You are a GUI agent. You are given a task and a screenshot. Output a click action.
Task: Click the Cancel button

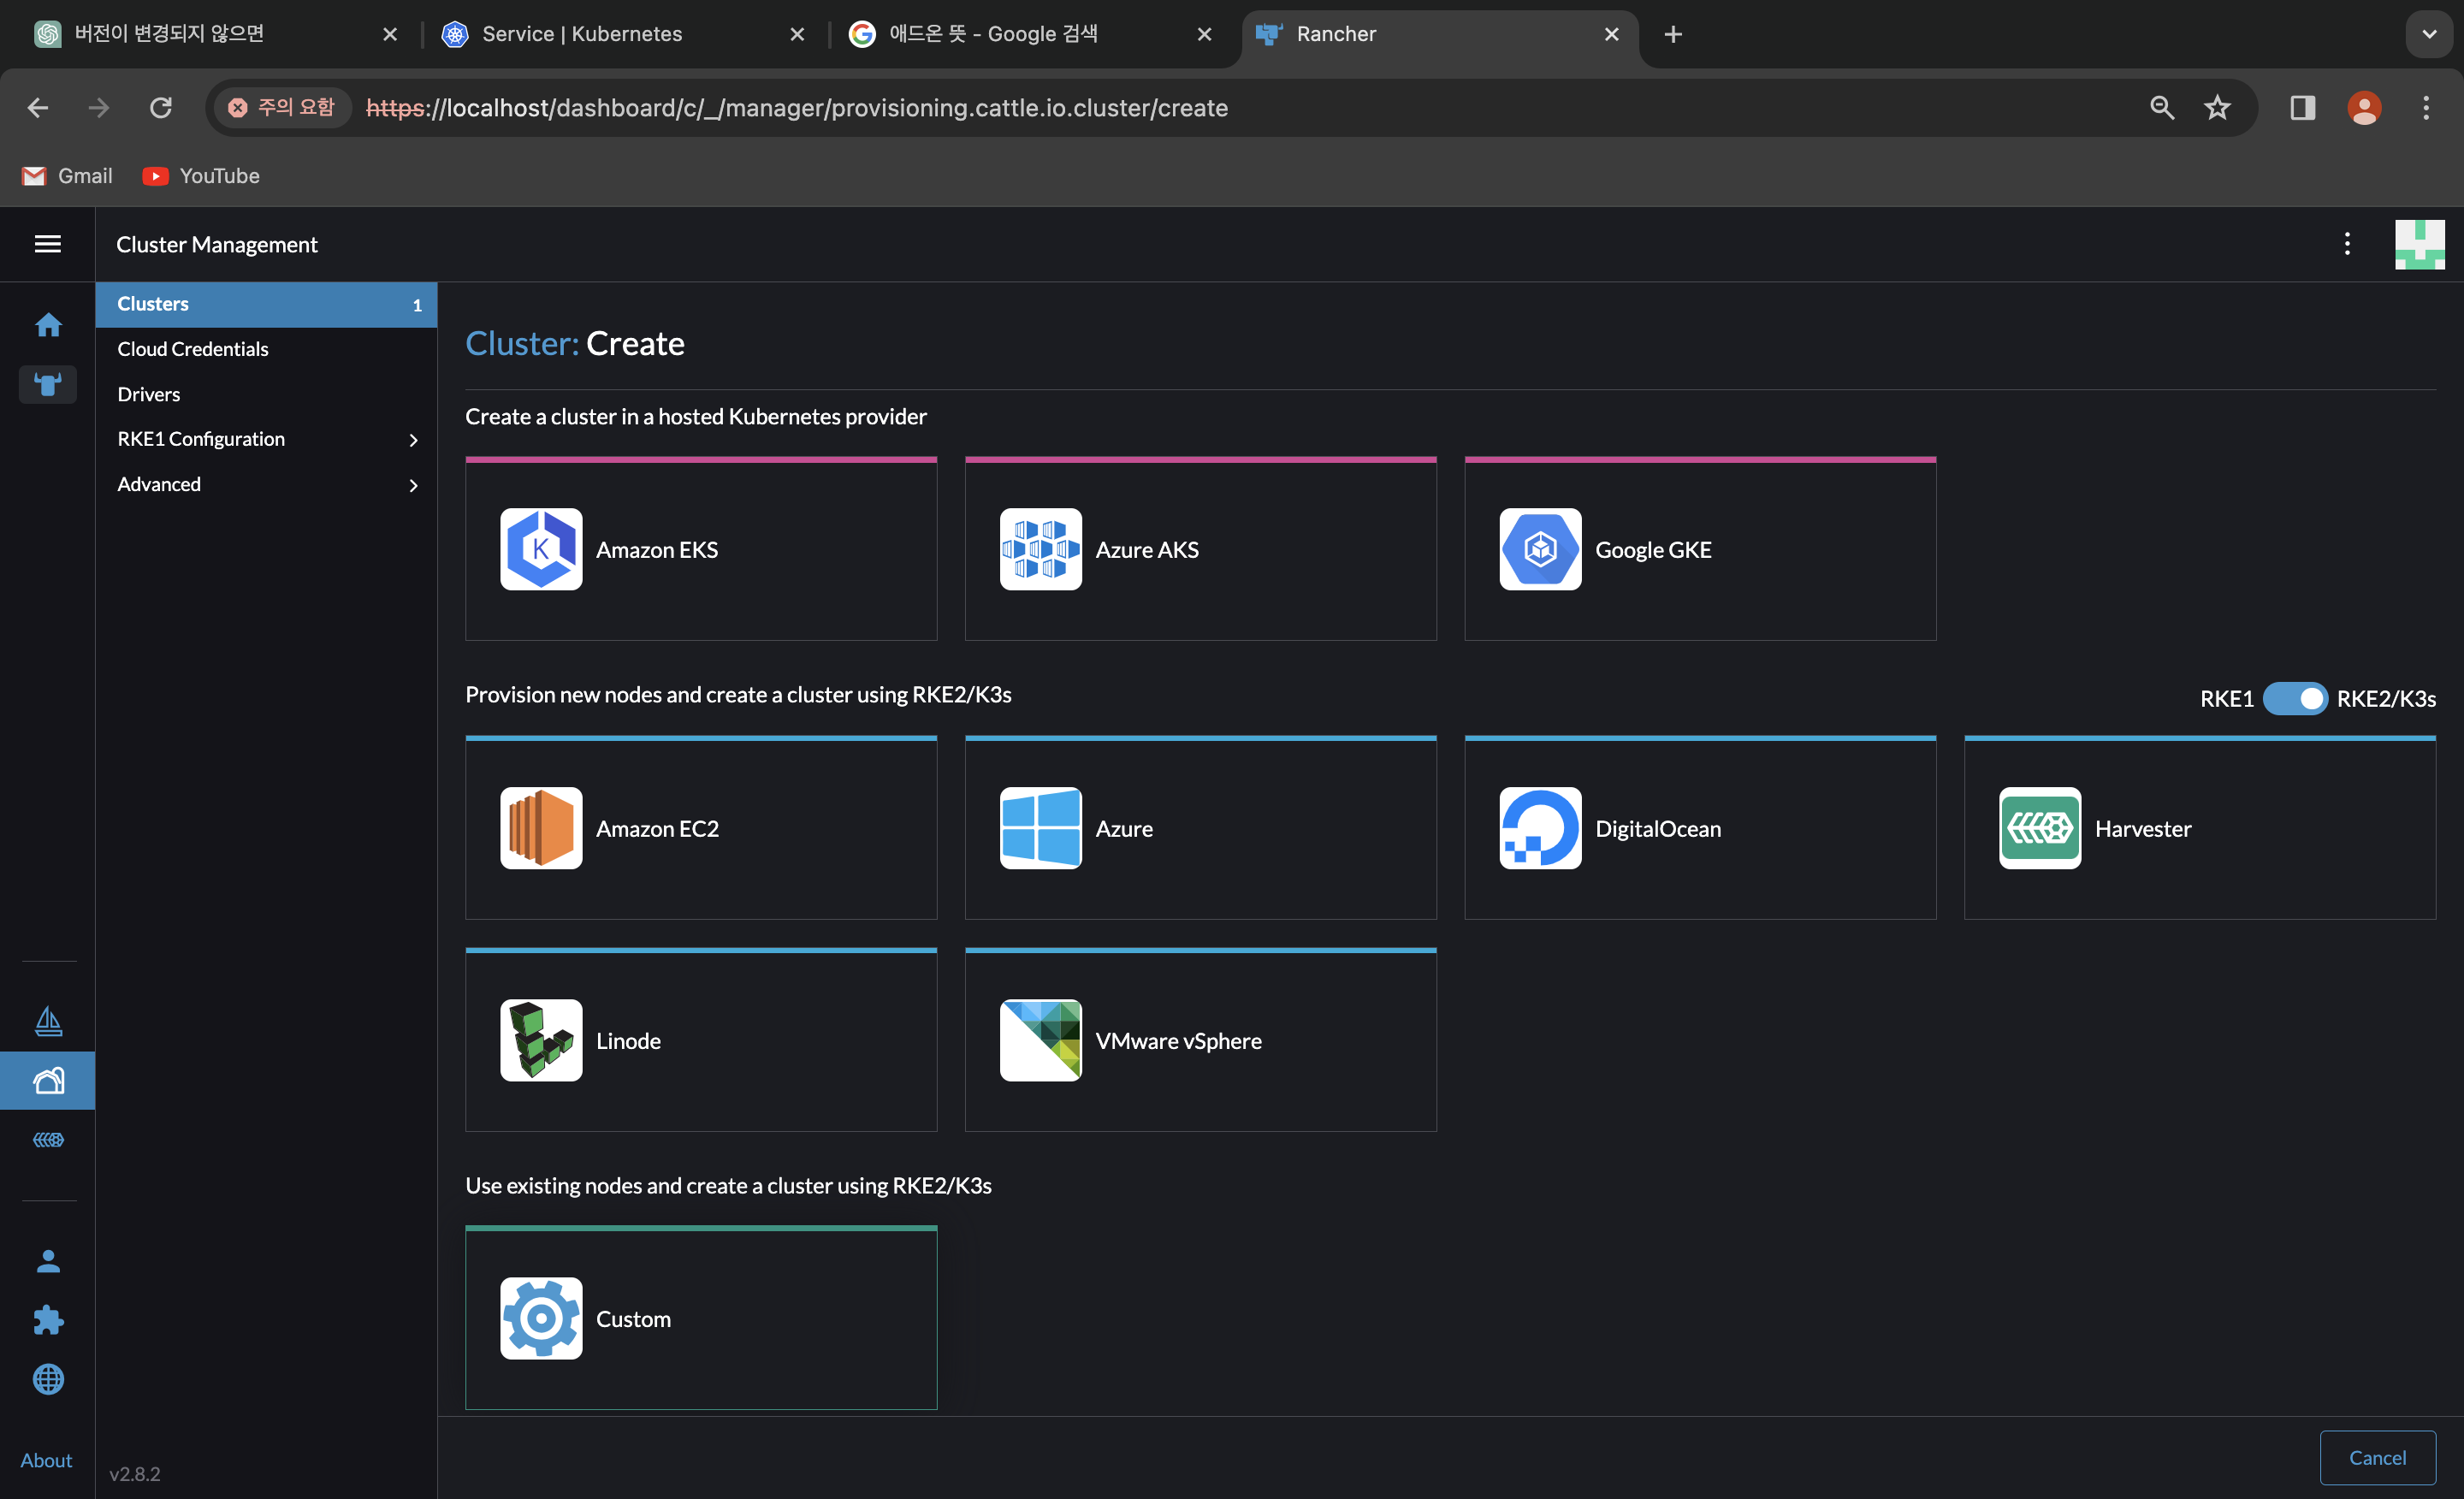pos(2377,1457)
